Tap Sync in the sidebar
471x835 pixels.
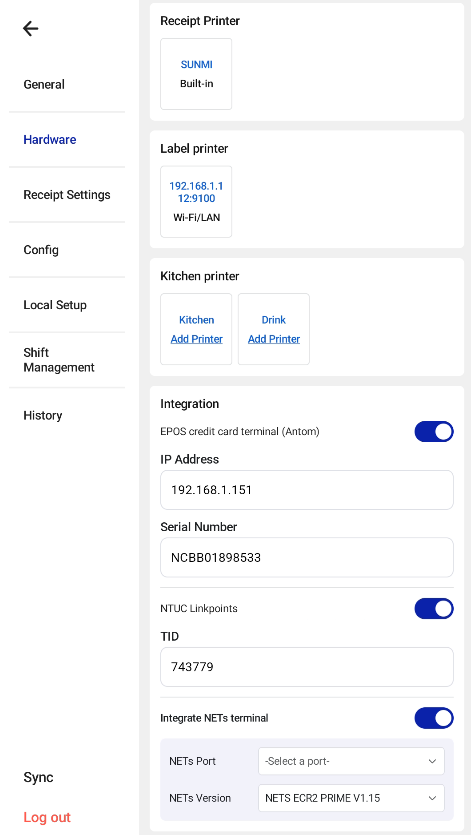pos(38,777)
